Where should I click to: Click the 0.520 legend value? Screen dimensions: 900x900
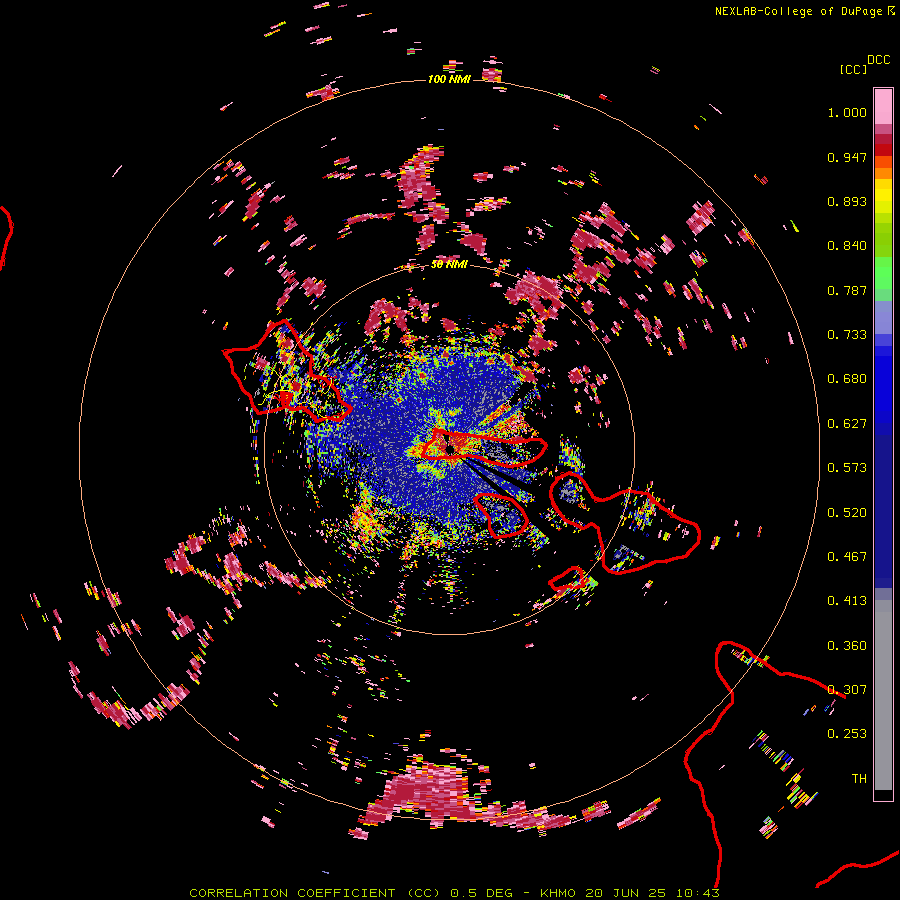[847, 513]
